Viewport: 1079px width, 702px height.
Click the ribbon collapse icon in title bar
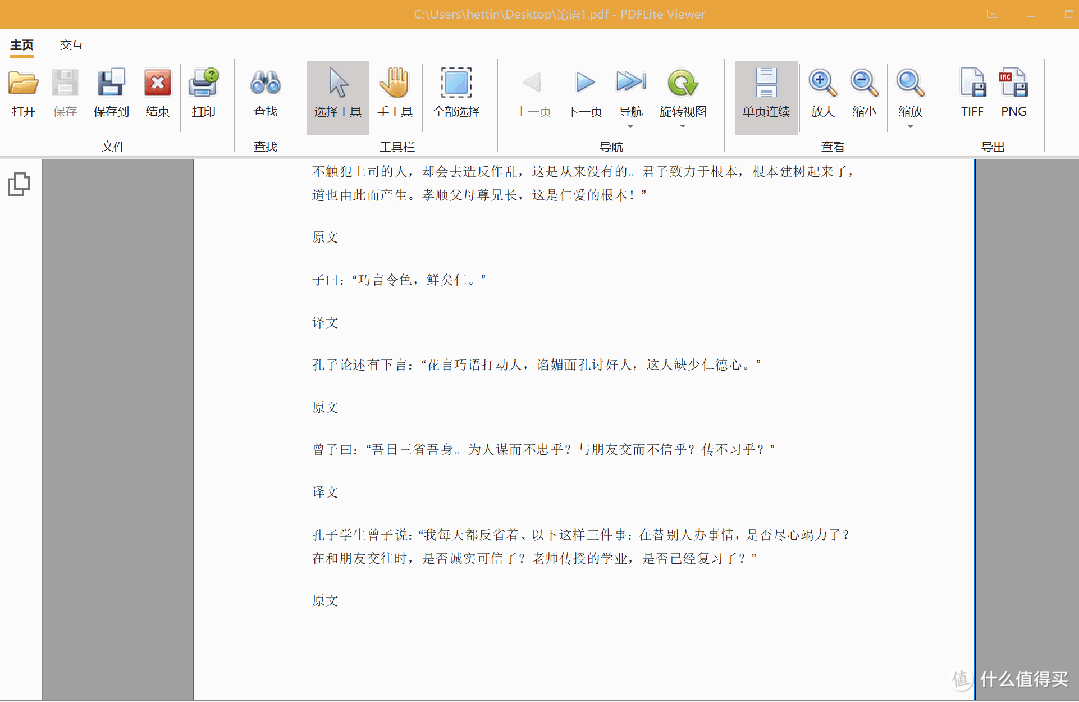point(992,14)
